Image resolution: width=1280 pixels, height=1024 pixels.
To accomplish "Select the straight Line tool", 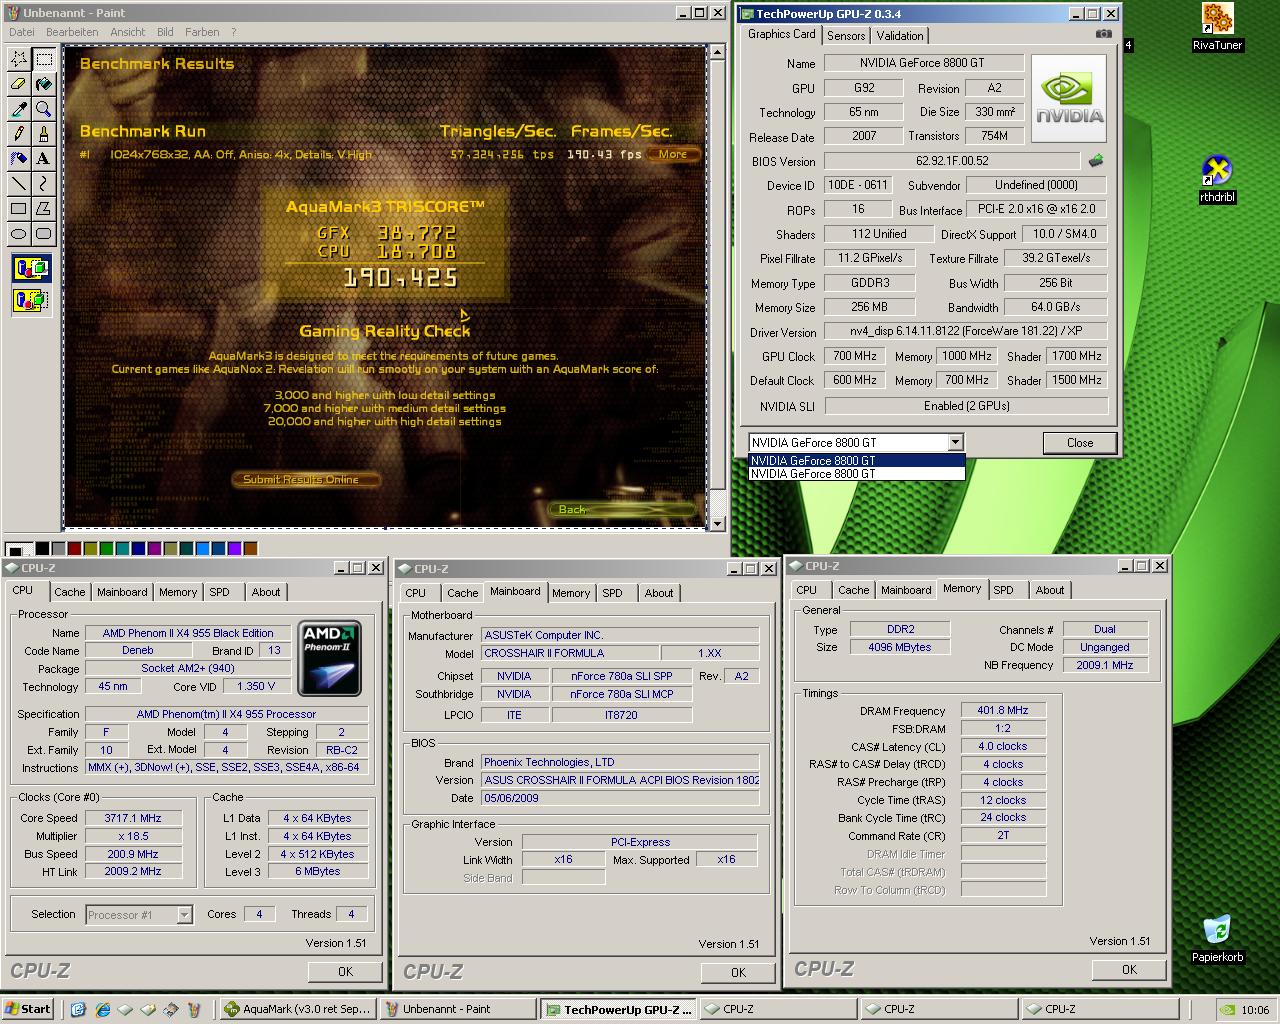I will pos(19,184).
